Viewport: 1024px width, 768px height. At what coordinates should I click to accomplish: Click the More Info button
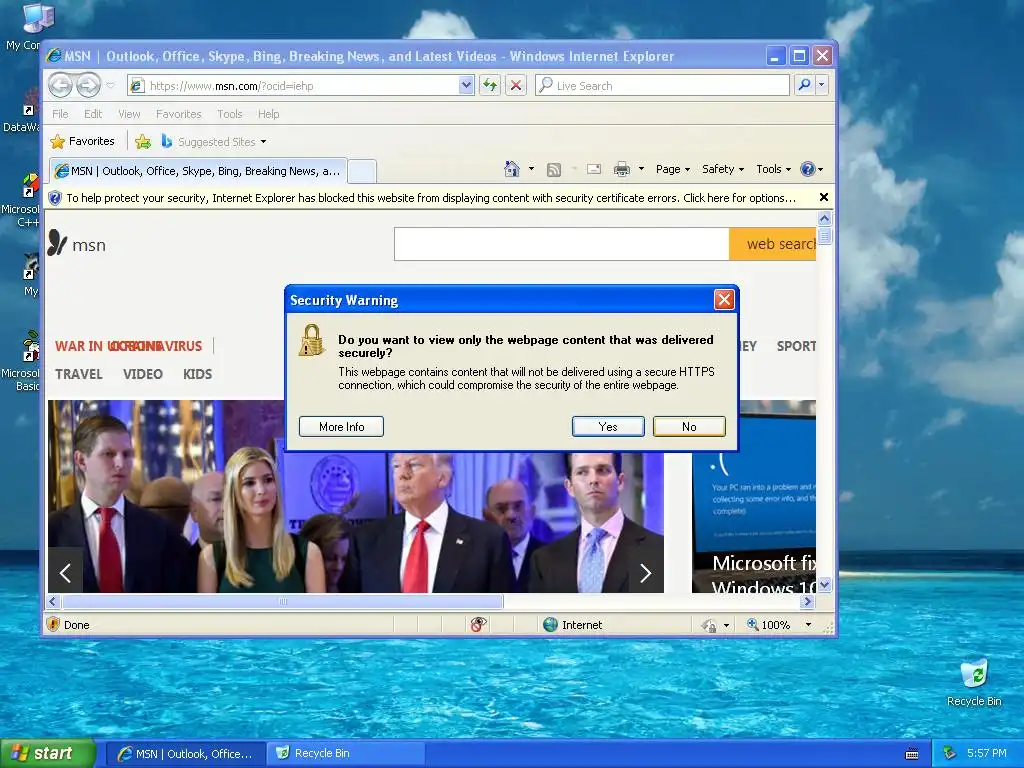(x=341, y=426)
